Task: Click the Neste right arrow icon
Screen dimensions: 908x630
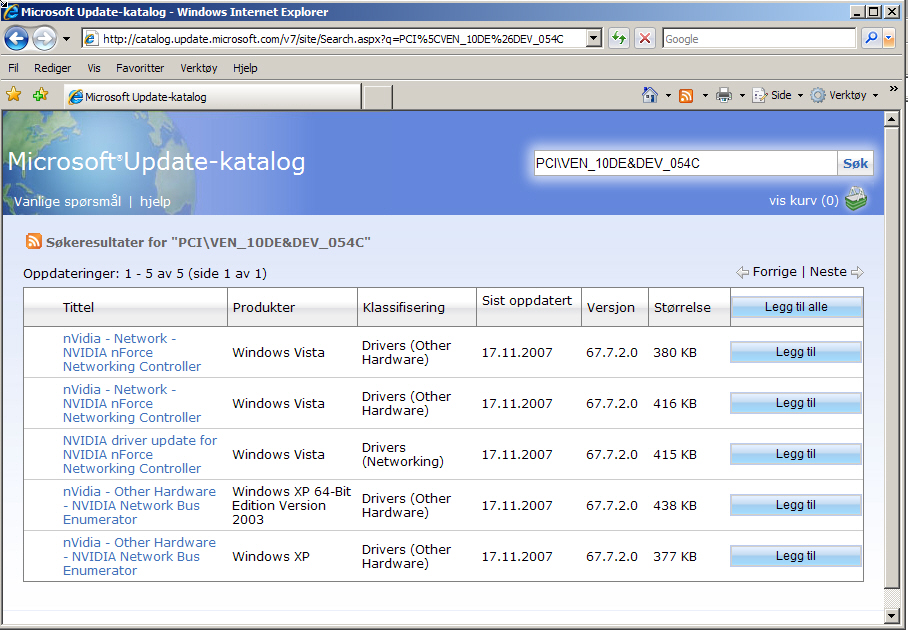Action: coord(858,272)
